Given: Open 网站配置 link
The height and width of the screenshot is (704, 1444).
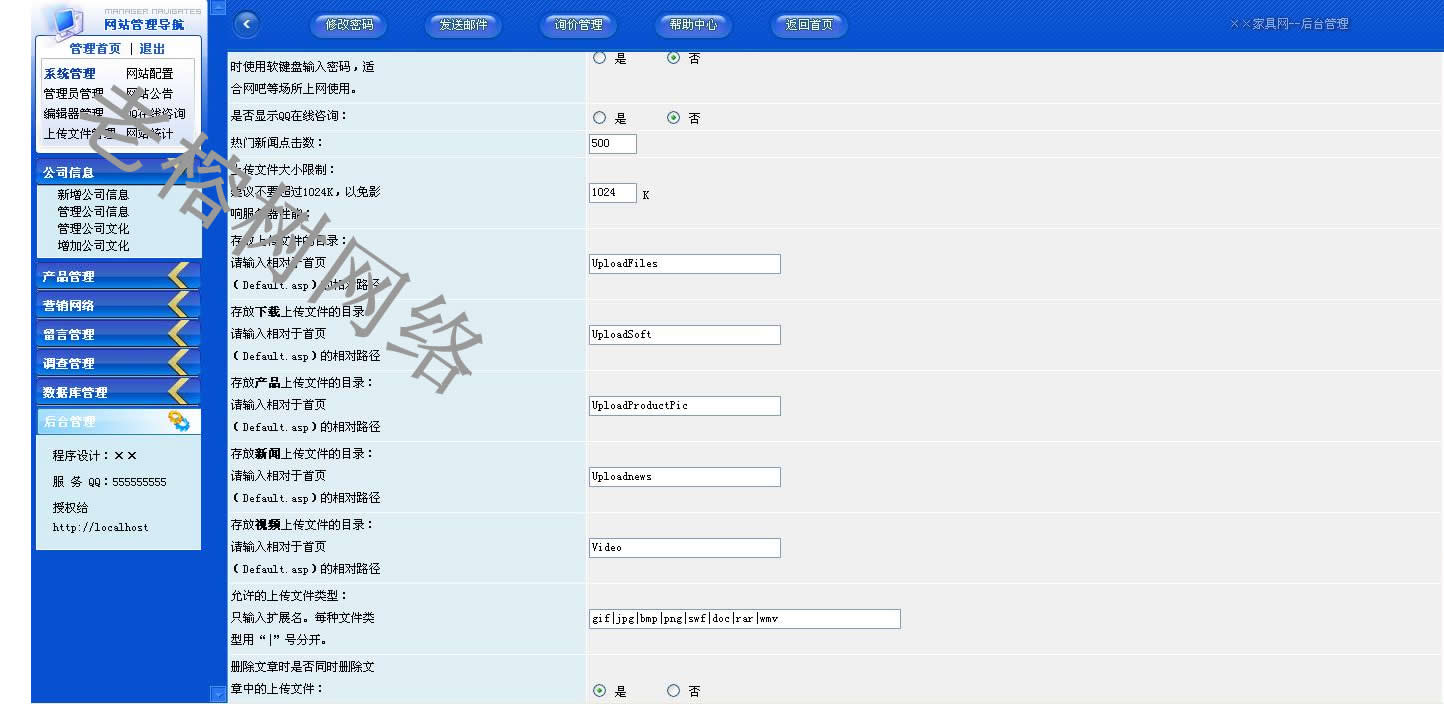Looking at the screenshot, I should [x=149, y=74].
